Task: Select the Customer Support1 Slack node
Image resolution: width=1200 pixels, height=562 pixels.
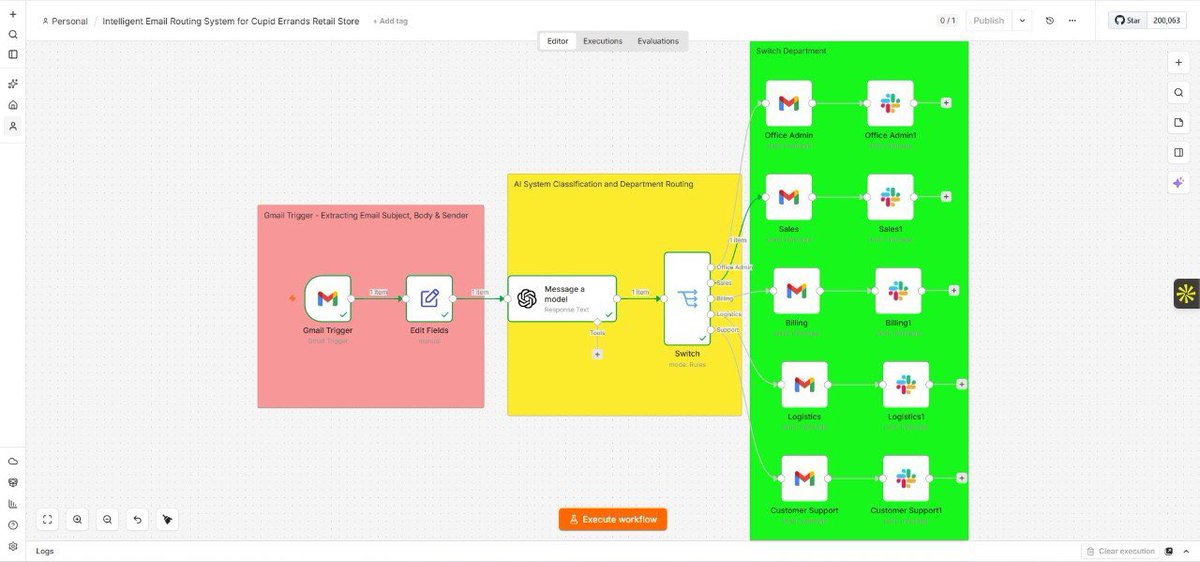Action: coord(906,479)
